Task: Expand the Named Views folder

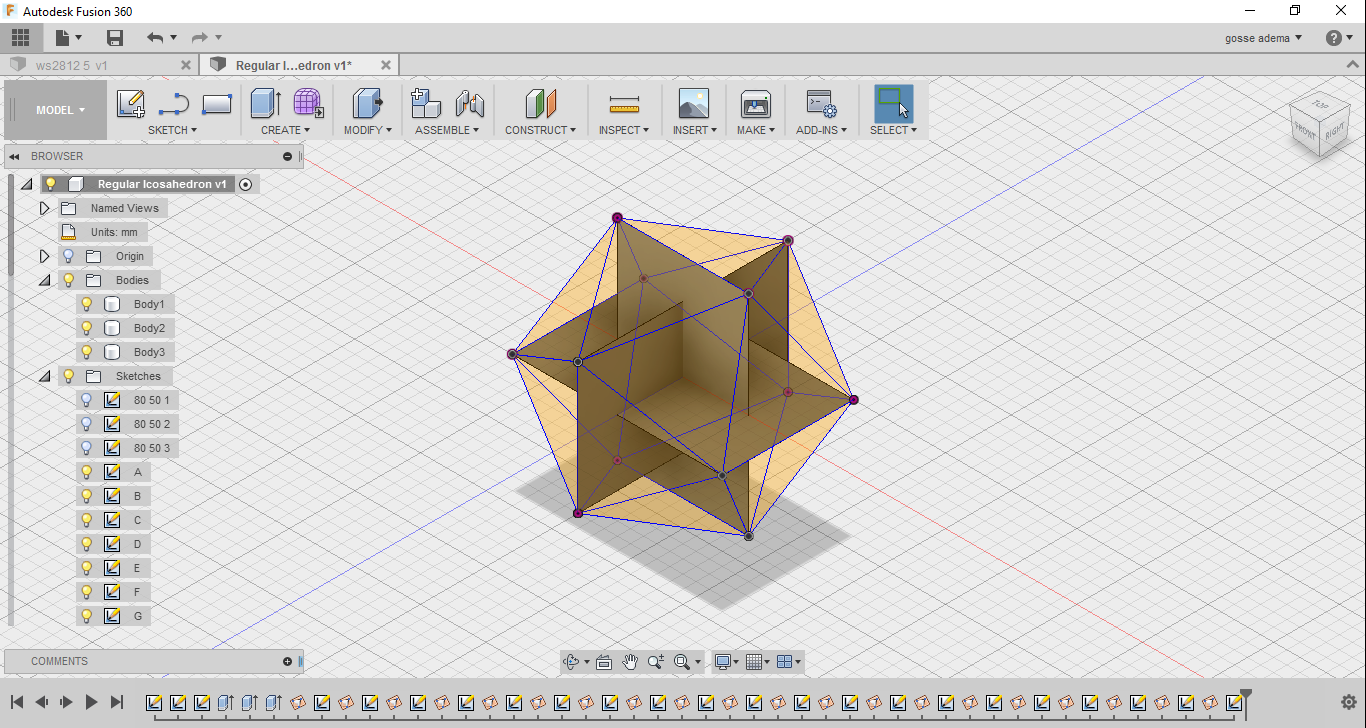Action: 44,208
